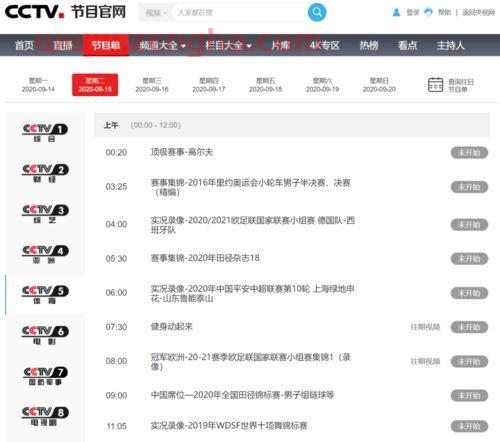Click 未开始 button for the 09:00 program

[x=469, y=396]
